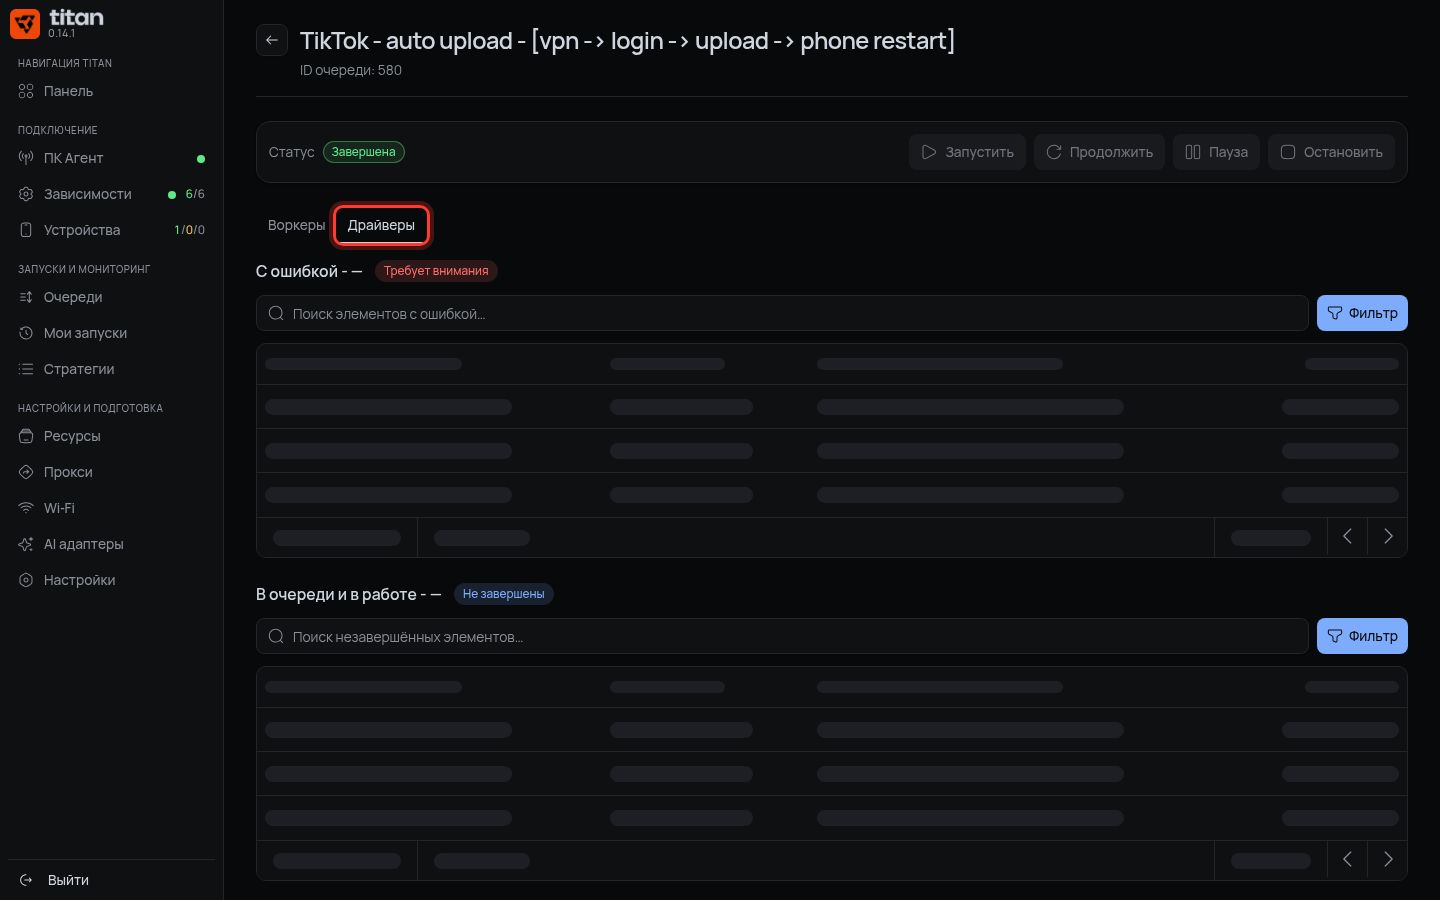Focus the unfinished elements search field
This screenshot has width=1440, height=900.
[782, 636]
